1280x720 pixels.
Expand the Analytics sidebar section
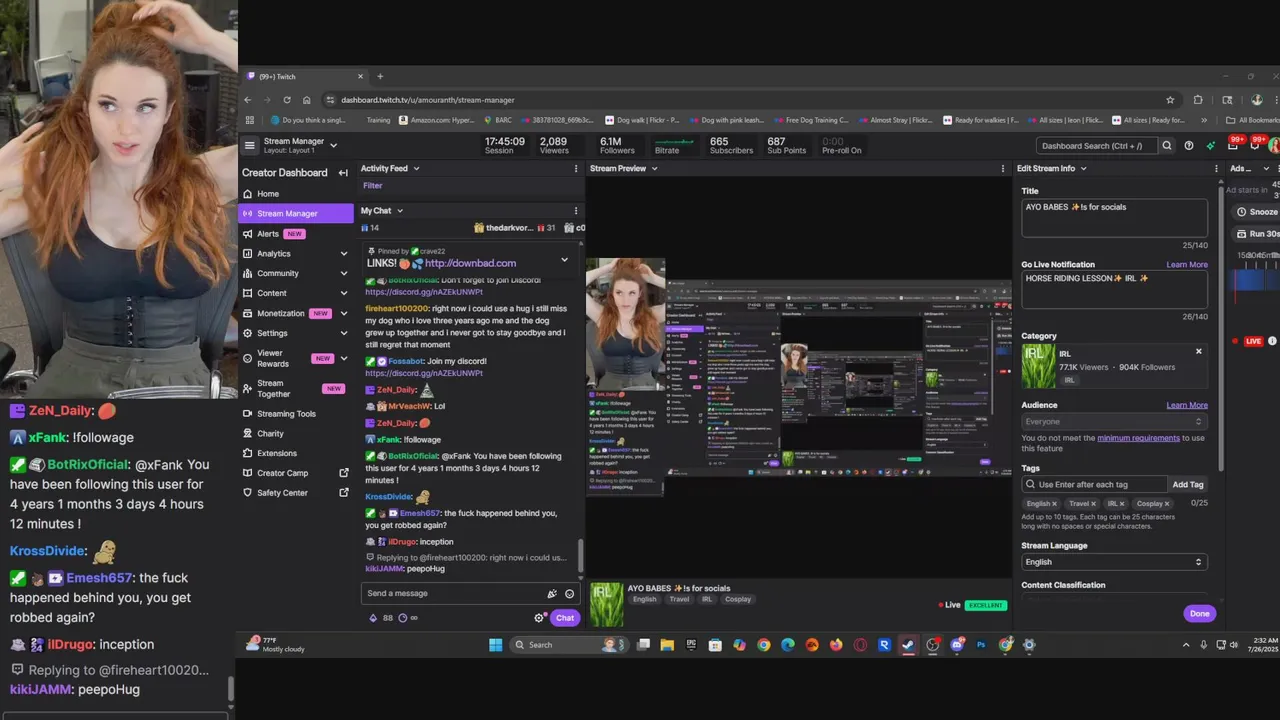click(x=344, y=254)
